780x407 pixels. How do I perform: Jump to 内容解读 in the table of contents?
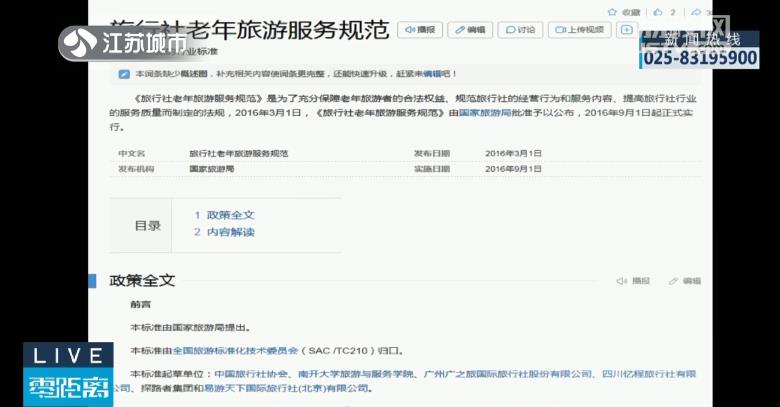[x=230, y=232]
